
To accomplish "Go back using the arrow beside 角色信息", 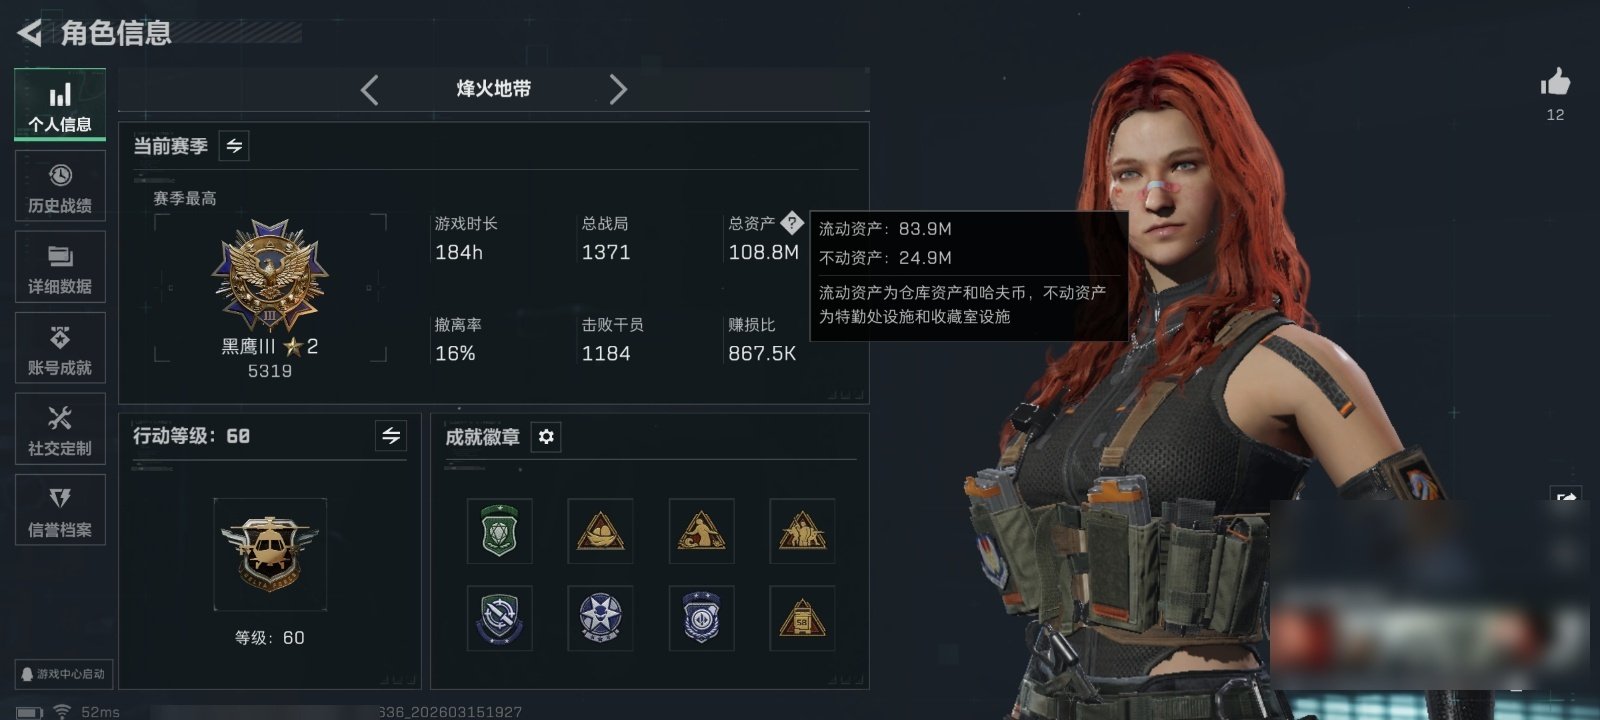I will pyautogui.click(x=30, y=33).
